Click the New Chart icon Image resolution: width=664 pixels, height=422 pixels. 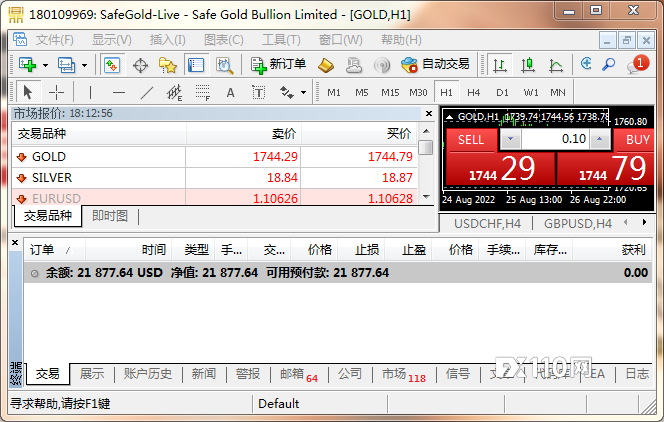pos(28,65)
